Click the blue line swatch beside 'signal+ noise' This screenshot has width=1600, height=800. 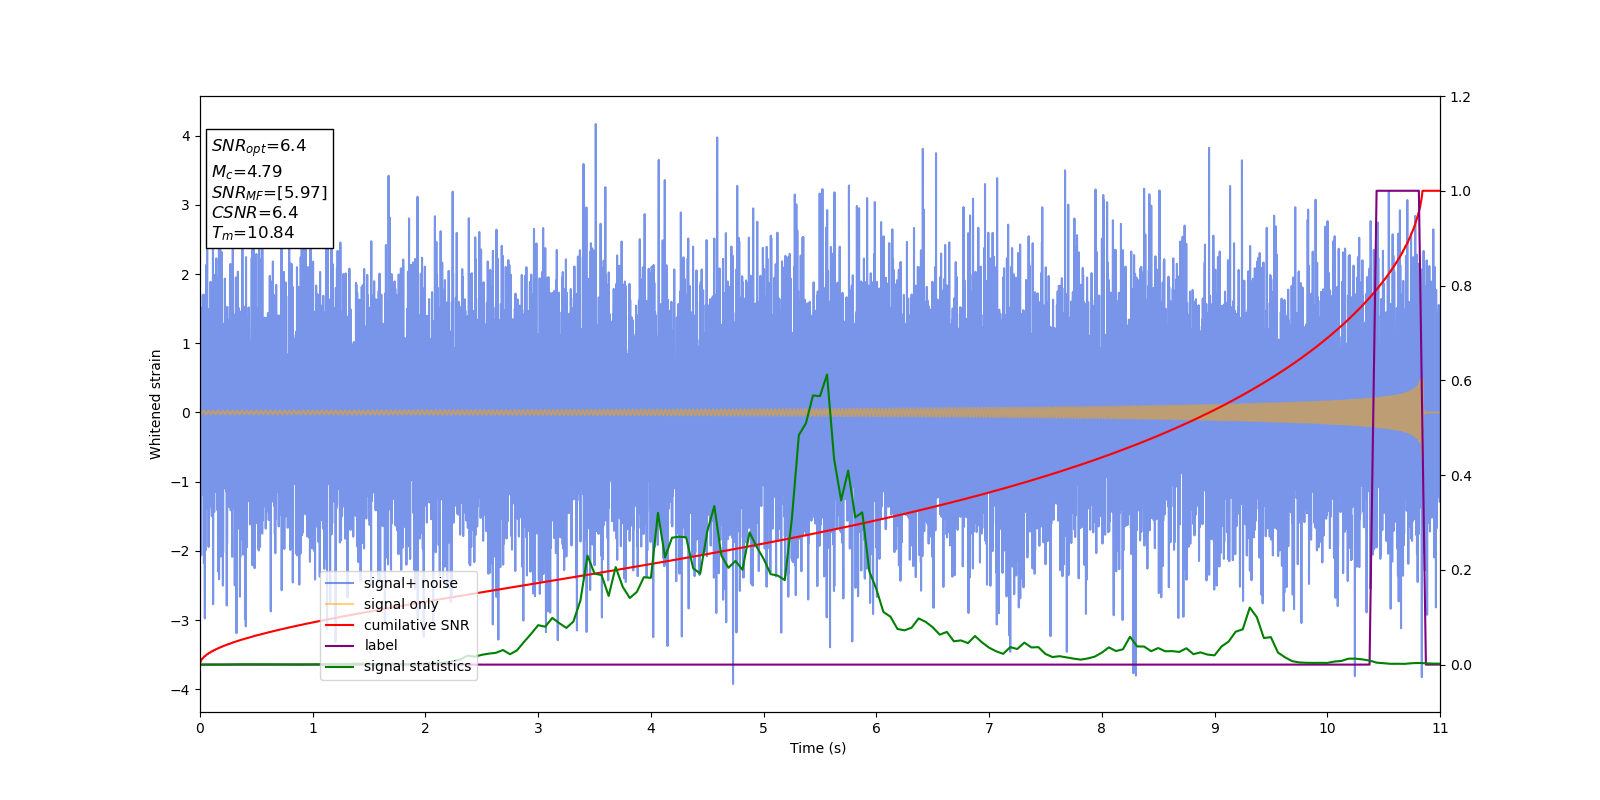coord(340,583)
